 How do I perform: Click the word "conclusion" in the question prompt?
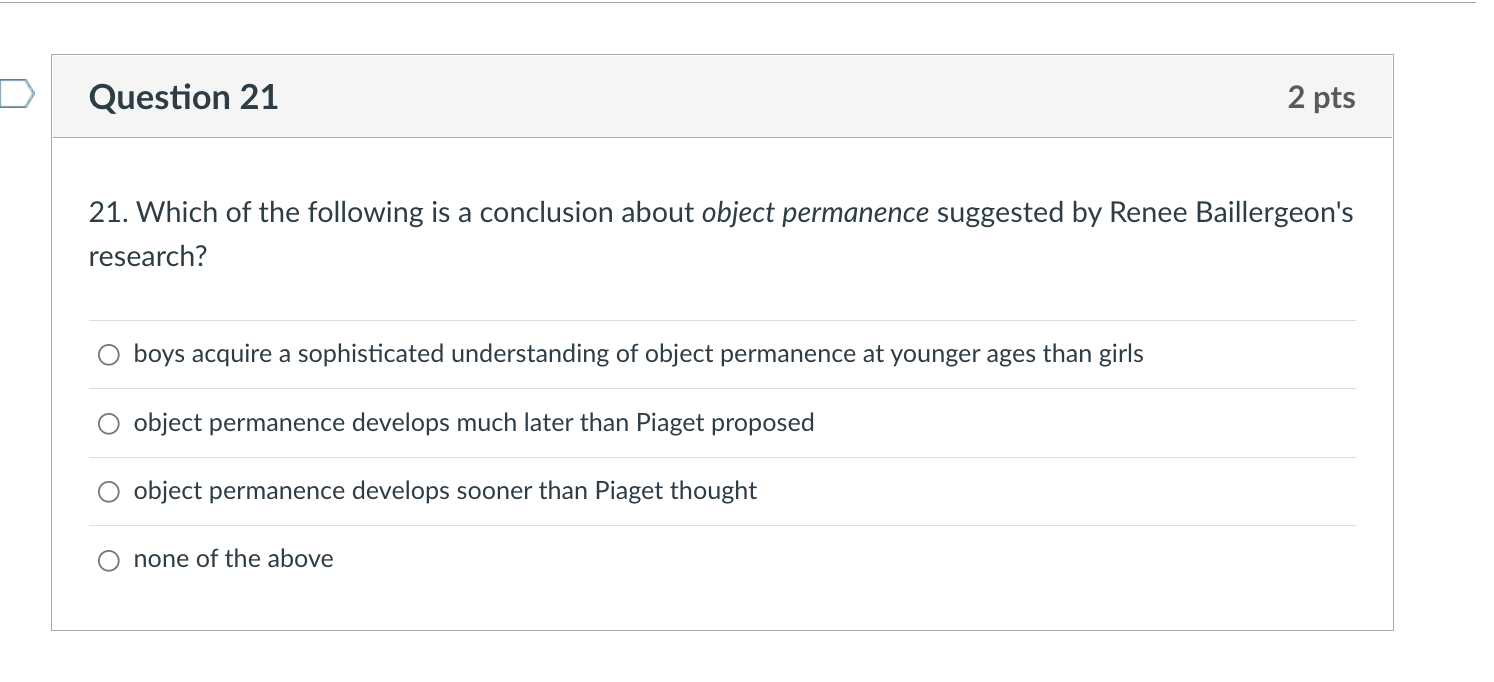tap(546, 213)
